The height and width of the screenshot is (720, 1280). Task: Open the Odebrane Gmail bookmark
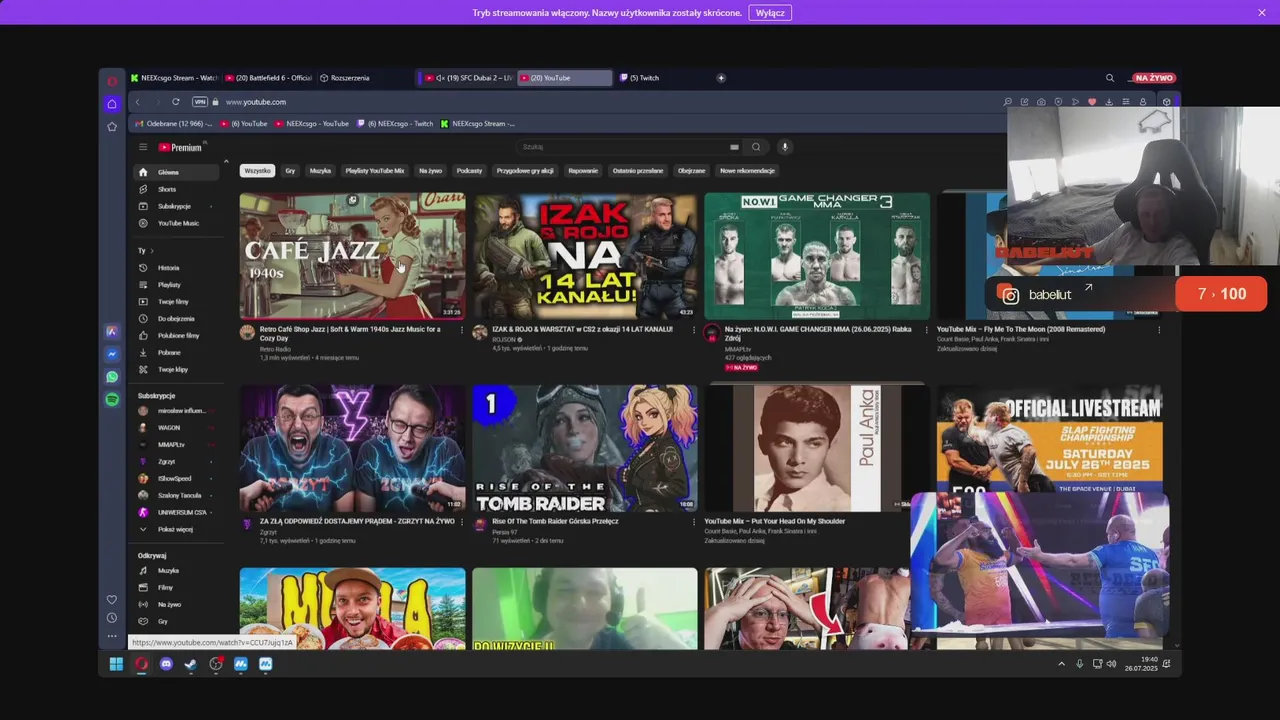point(173,124)
